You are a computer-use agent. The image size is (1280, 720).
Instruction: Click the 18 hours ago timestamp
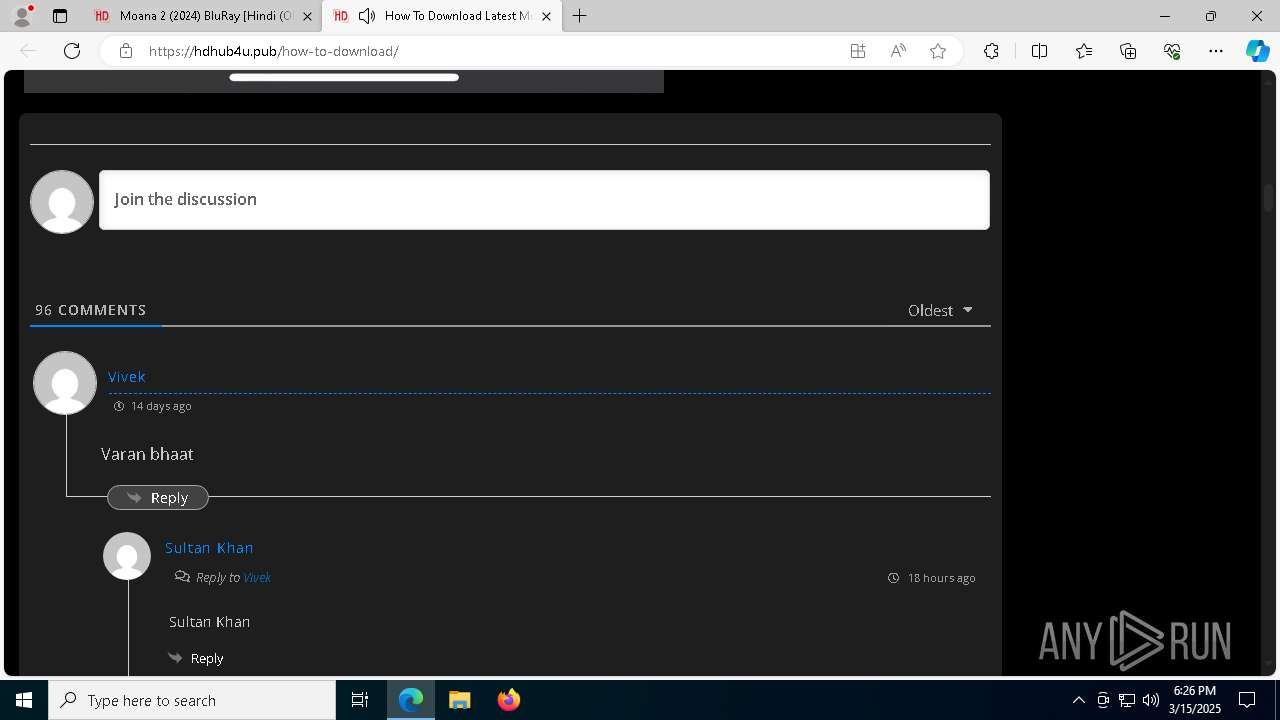point(941,578)
